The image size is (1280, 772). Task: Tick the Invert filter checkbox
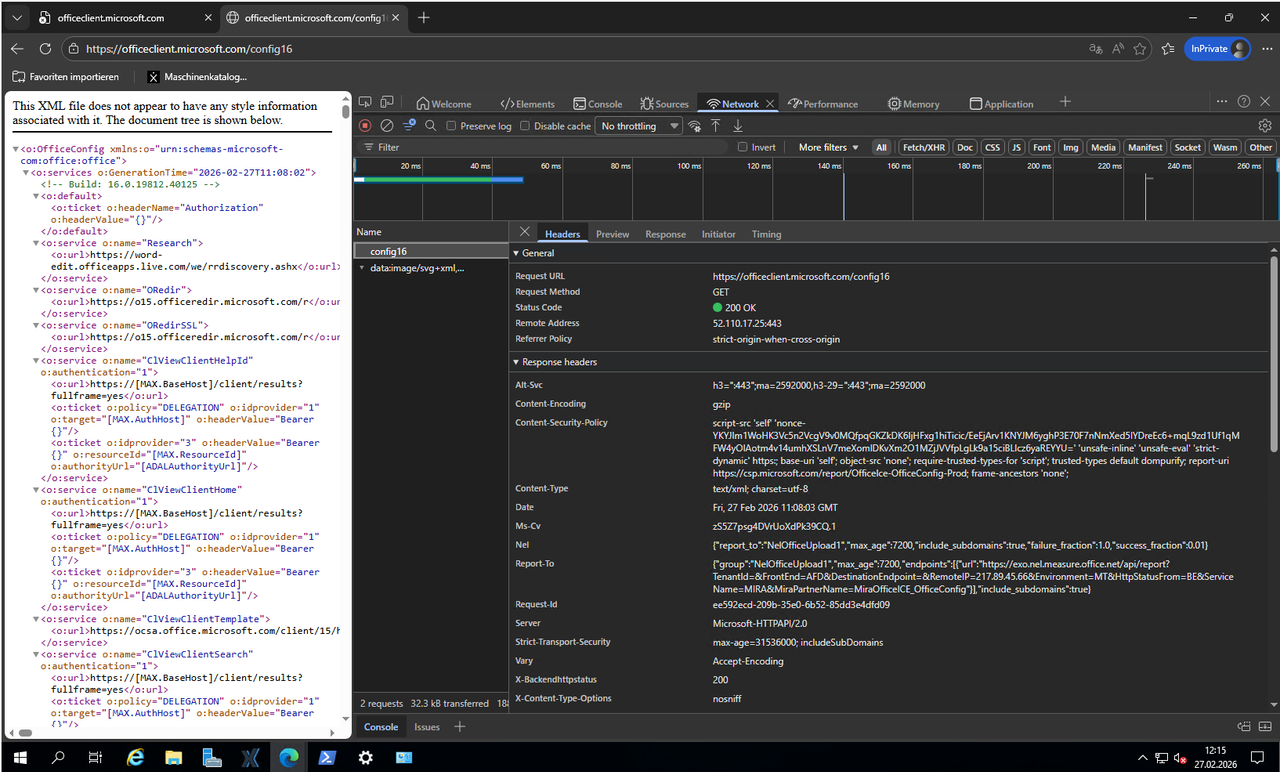(743, 147)
